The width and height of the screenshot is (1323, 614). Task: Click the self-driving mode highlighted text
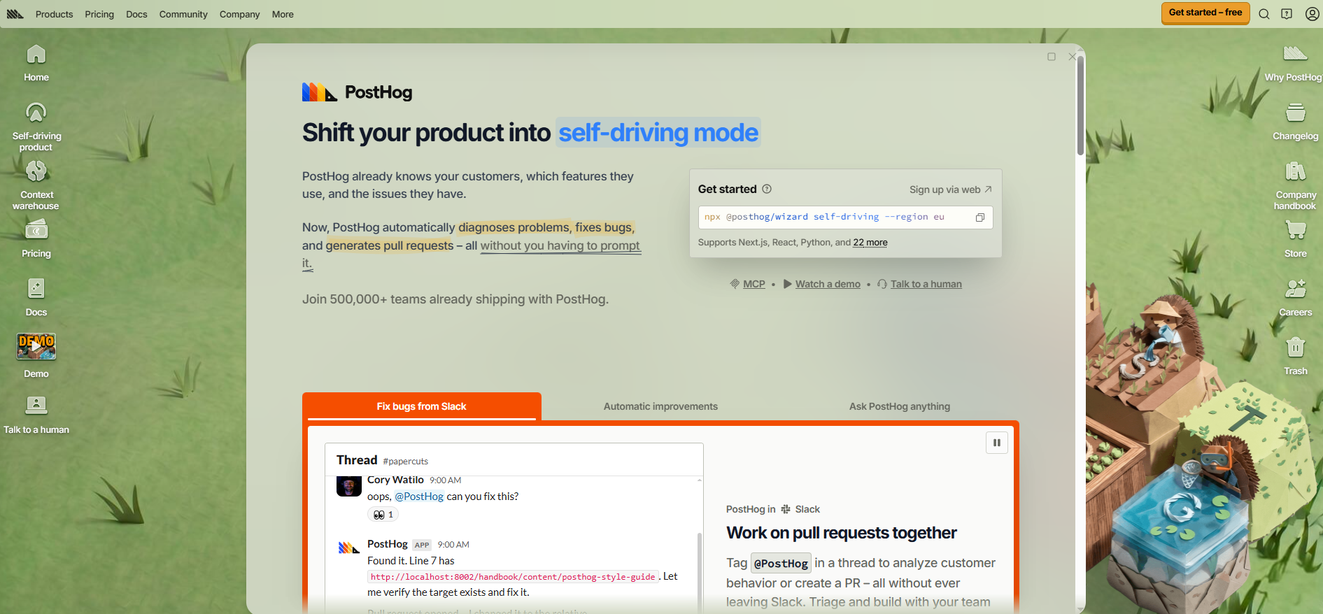coord(659,132)
